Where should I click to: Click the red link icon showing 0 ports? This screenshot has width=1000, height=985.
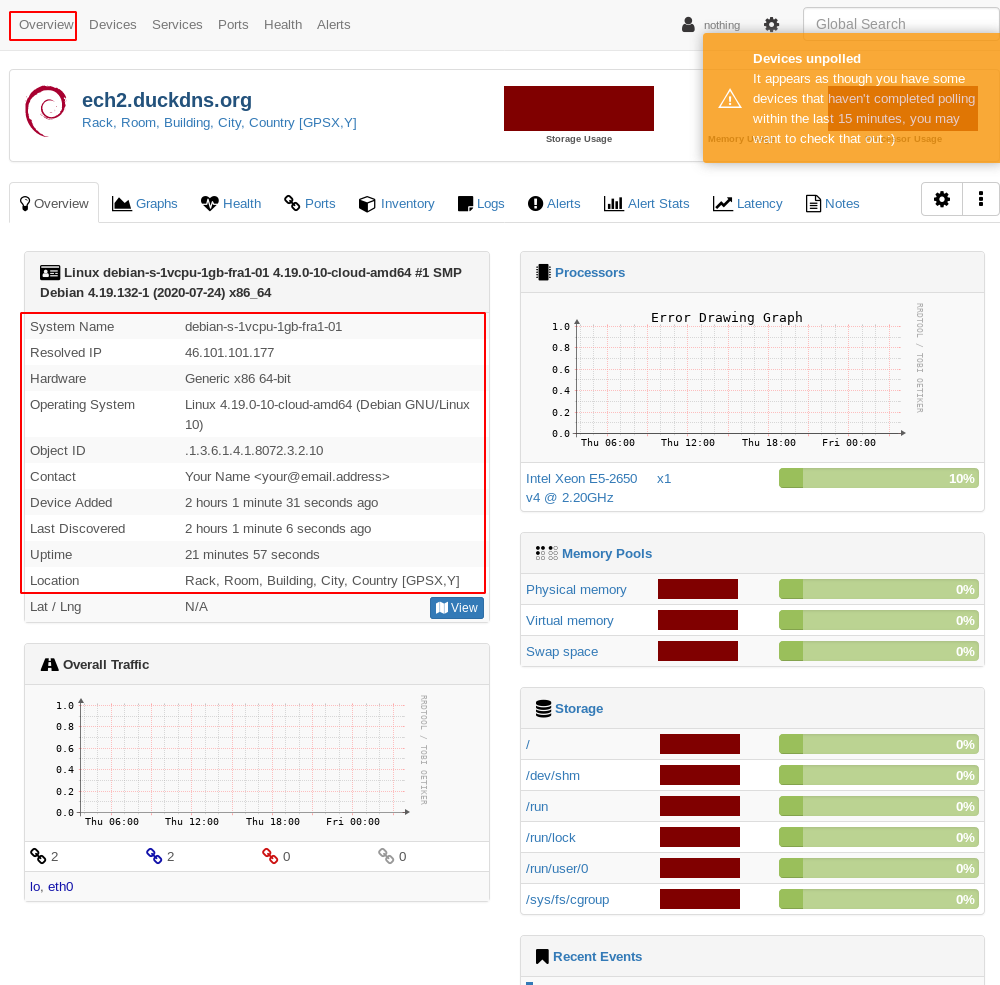[x=270, y=856]
